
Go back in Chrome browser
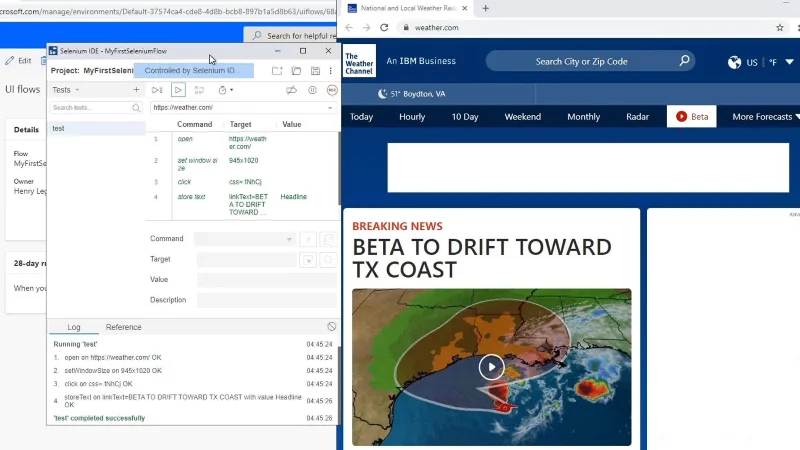[348, 28]
